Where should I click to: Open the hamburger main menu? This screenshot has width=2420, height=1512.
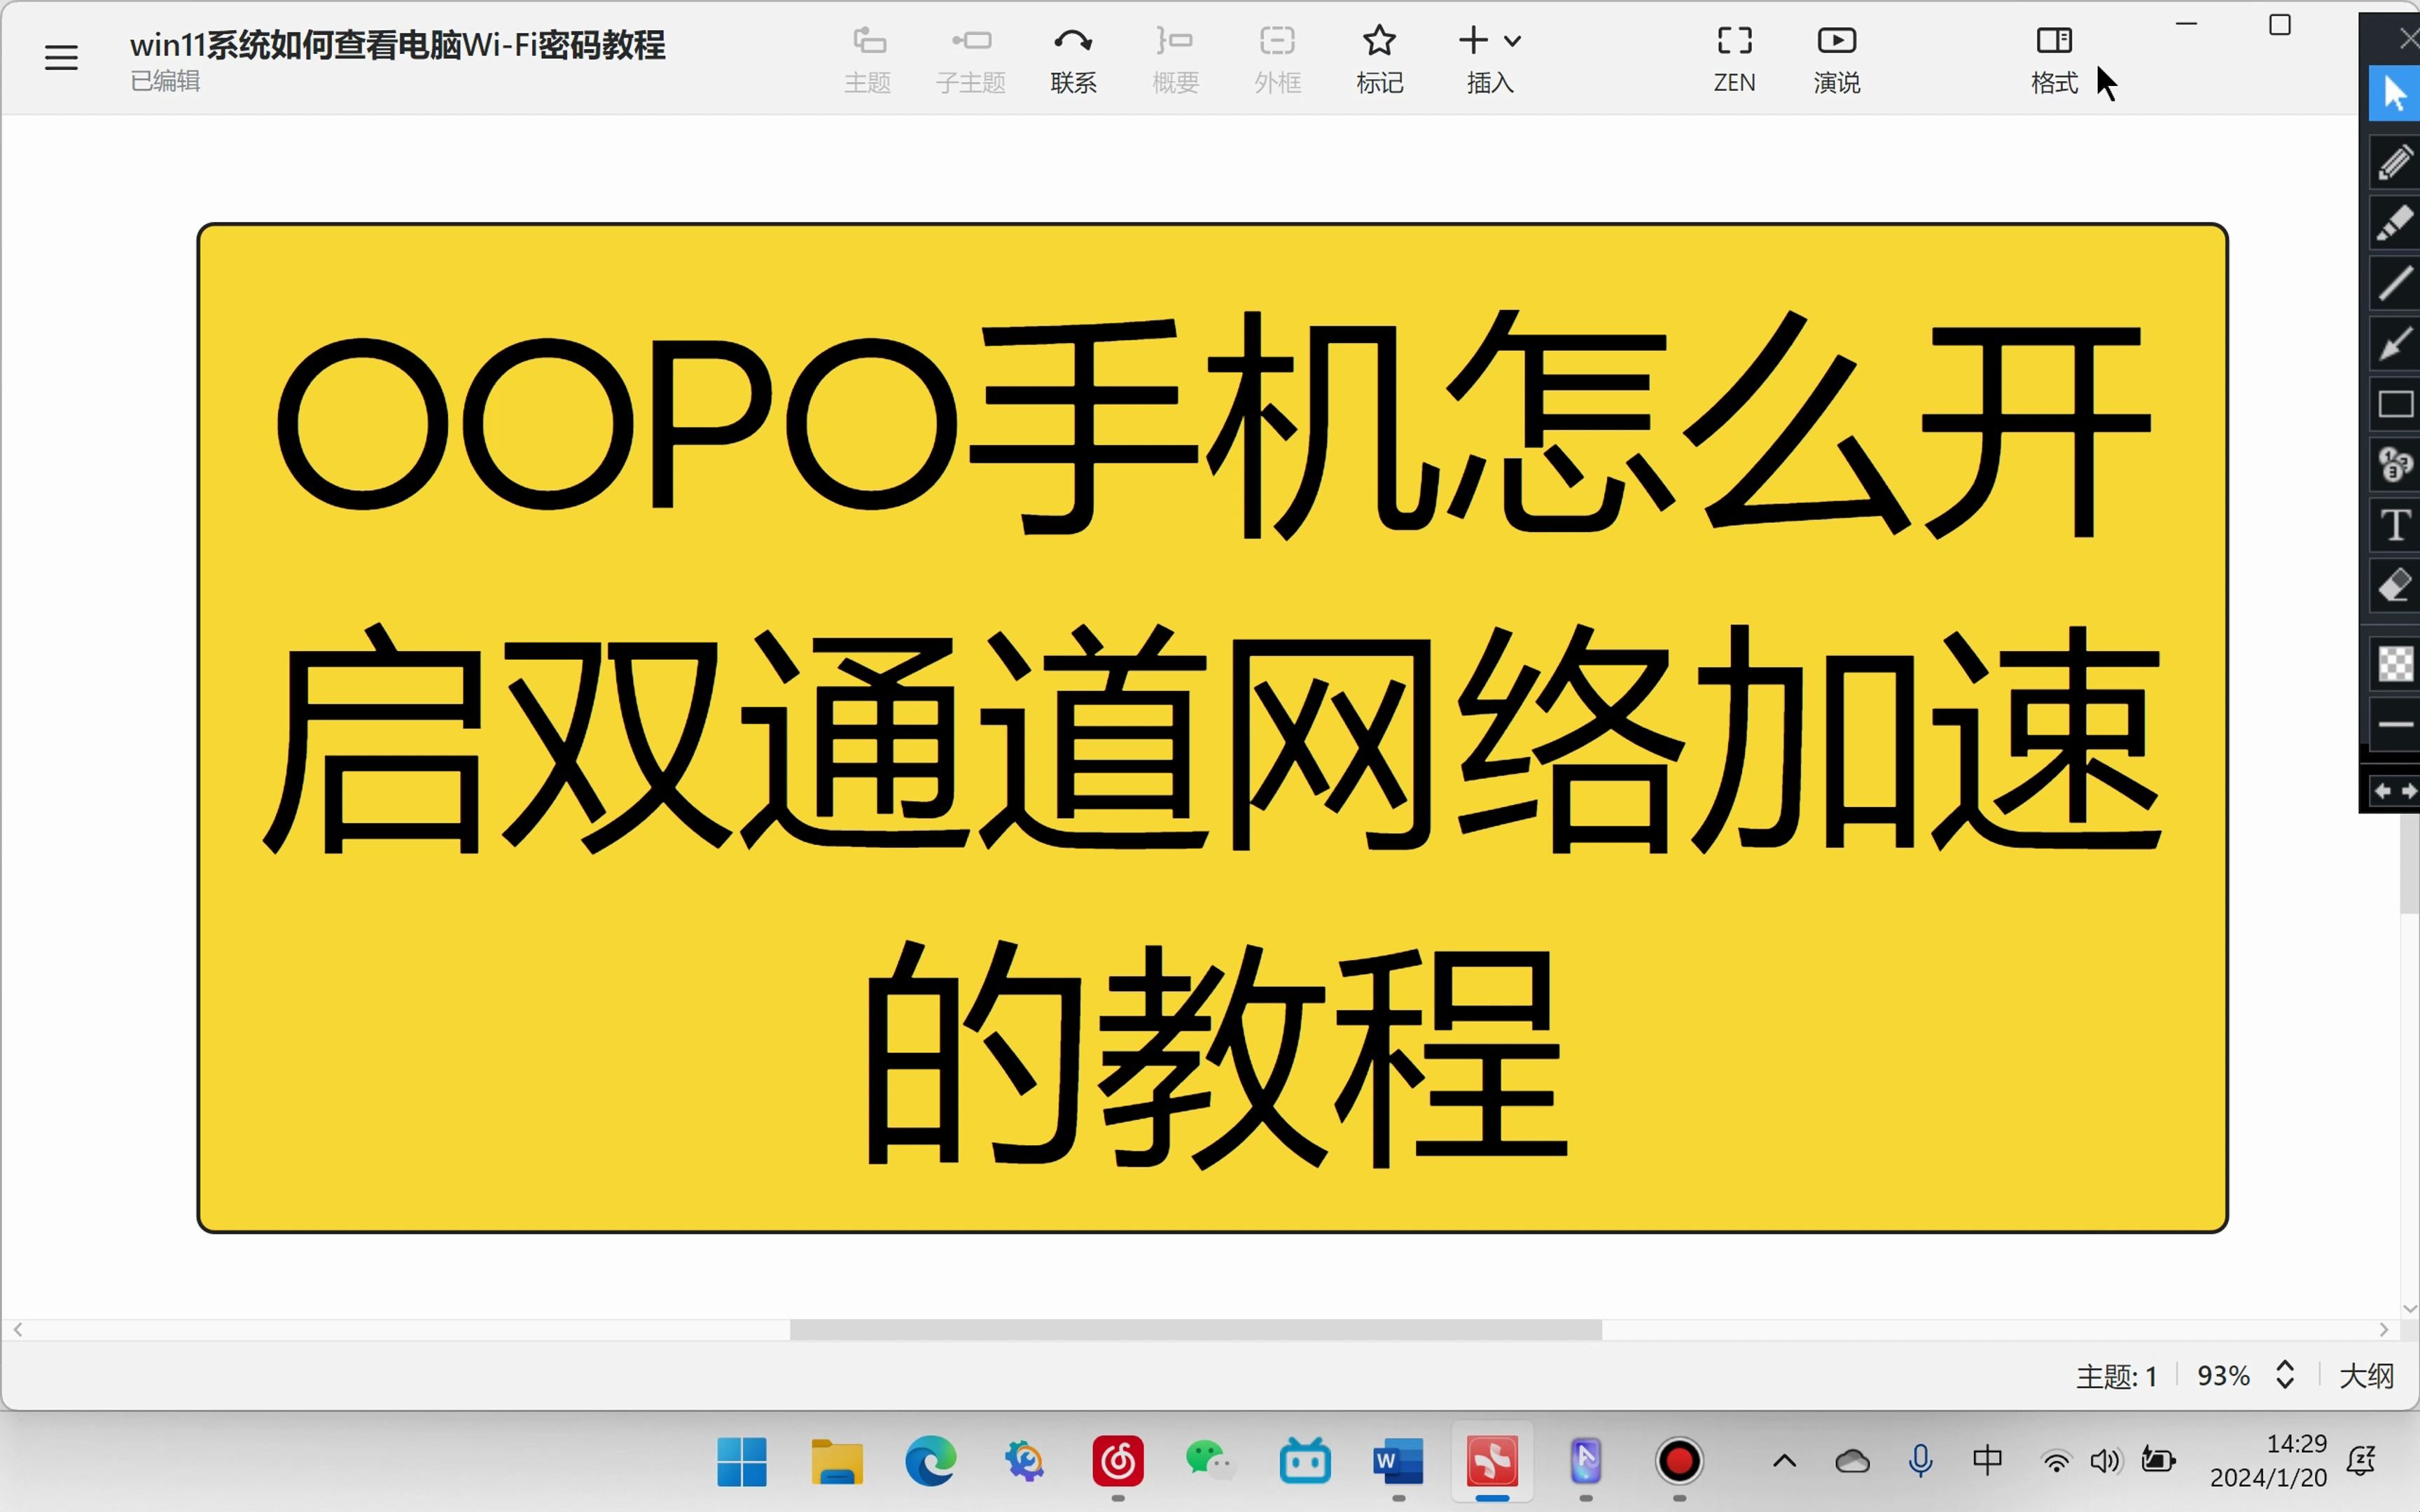click(x=61, y=58)
